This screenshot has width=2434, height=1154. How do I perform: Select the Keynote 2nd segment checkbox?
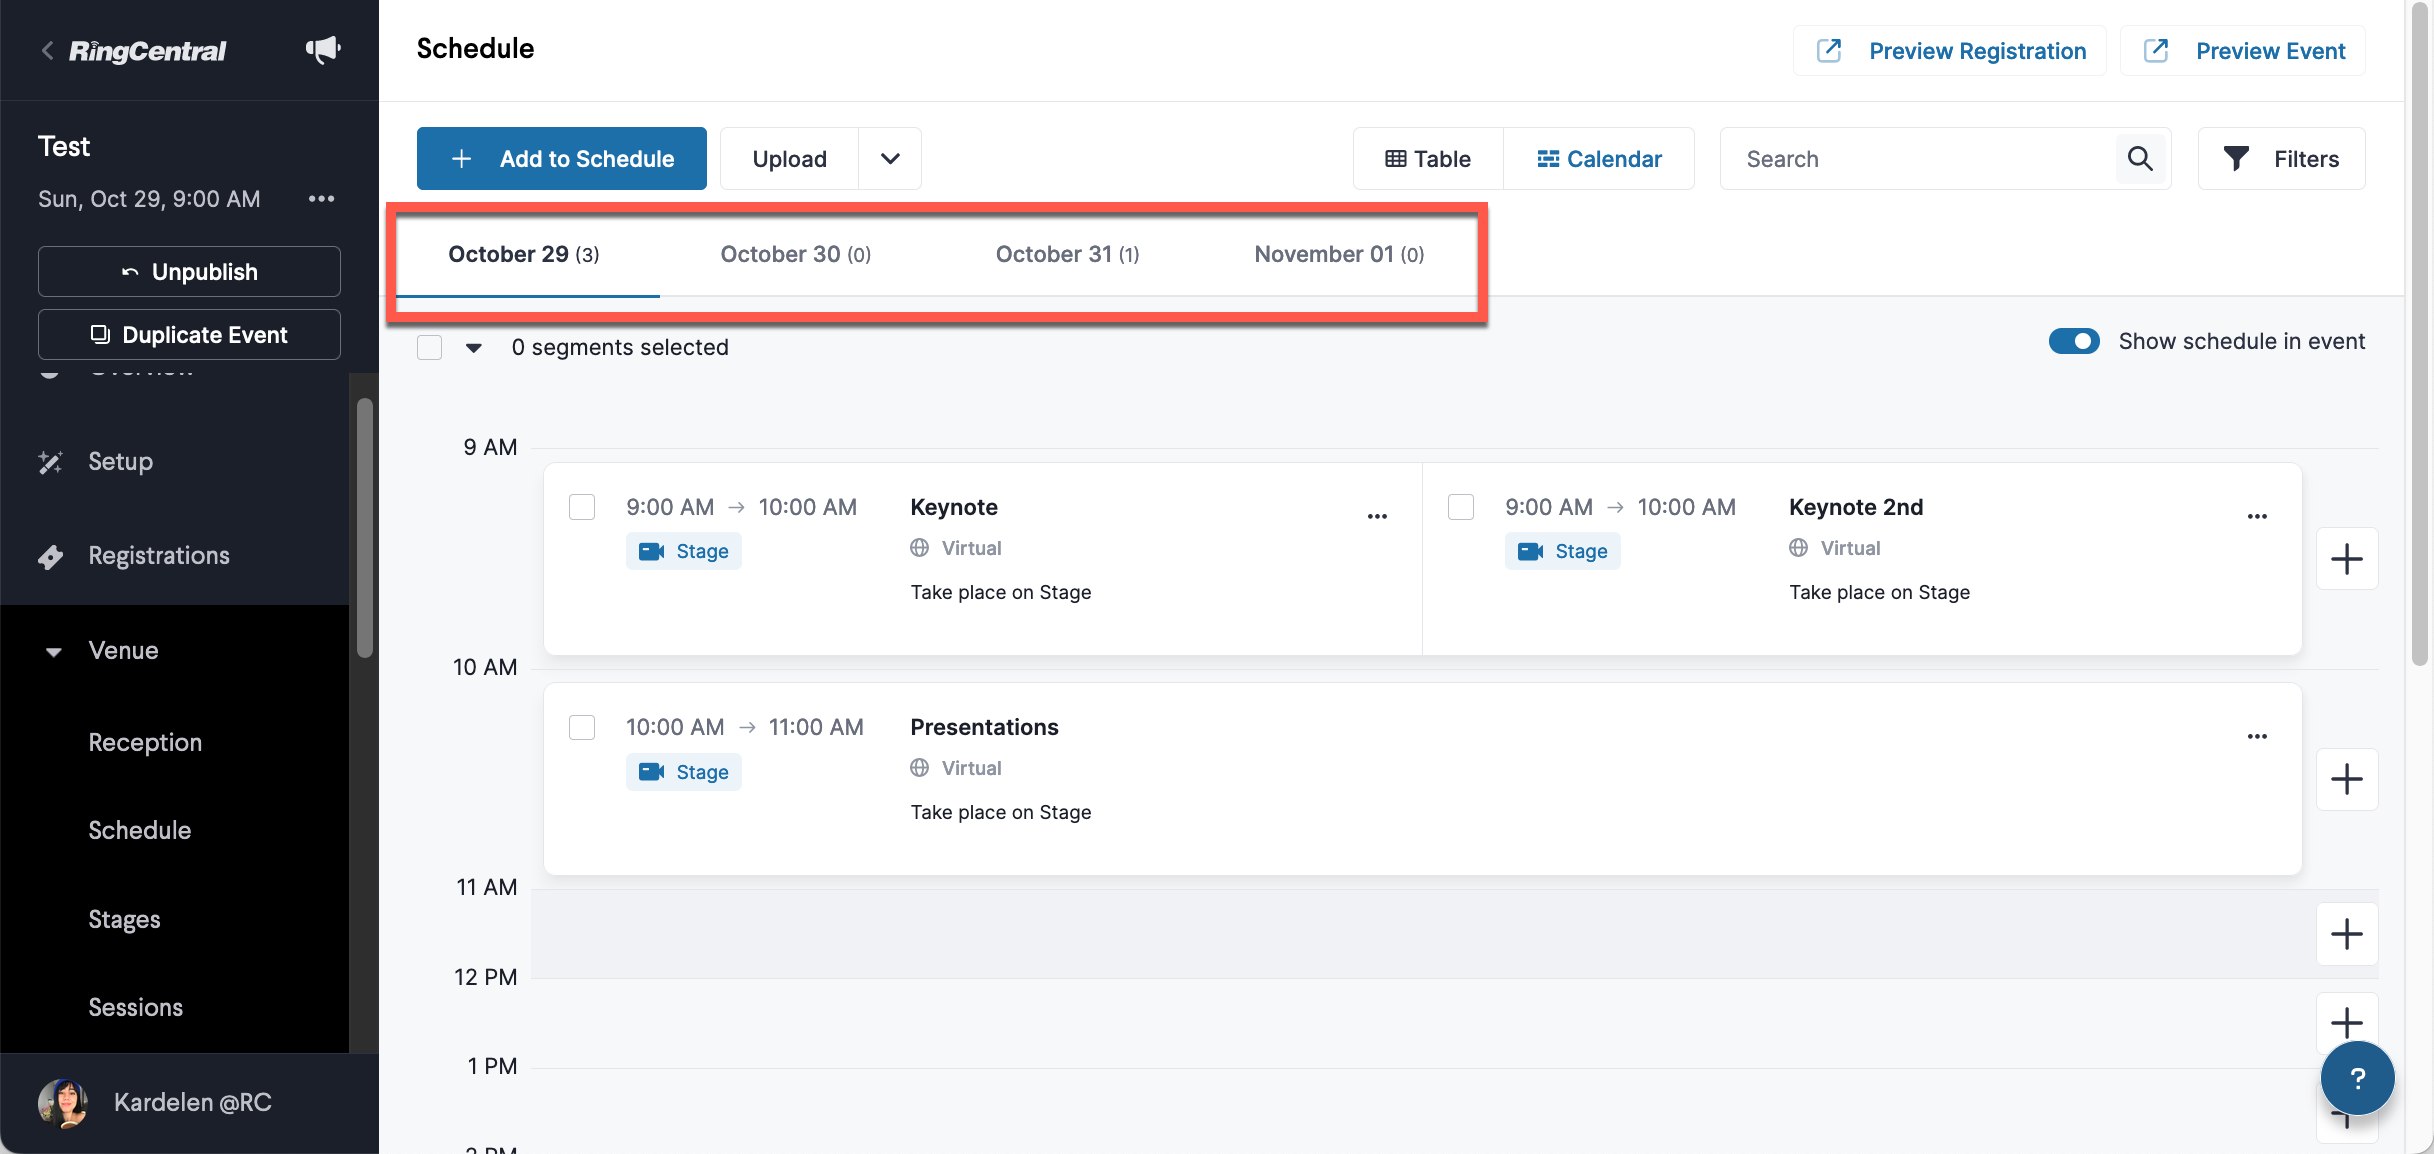1461,507
